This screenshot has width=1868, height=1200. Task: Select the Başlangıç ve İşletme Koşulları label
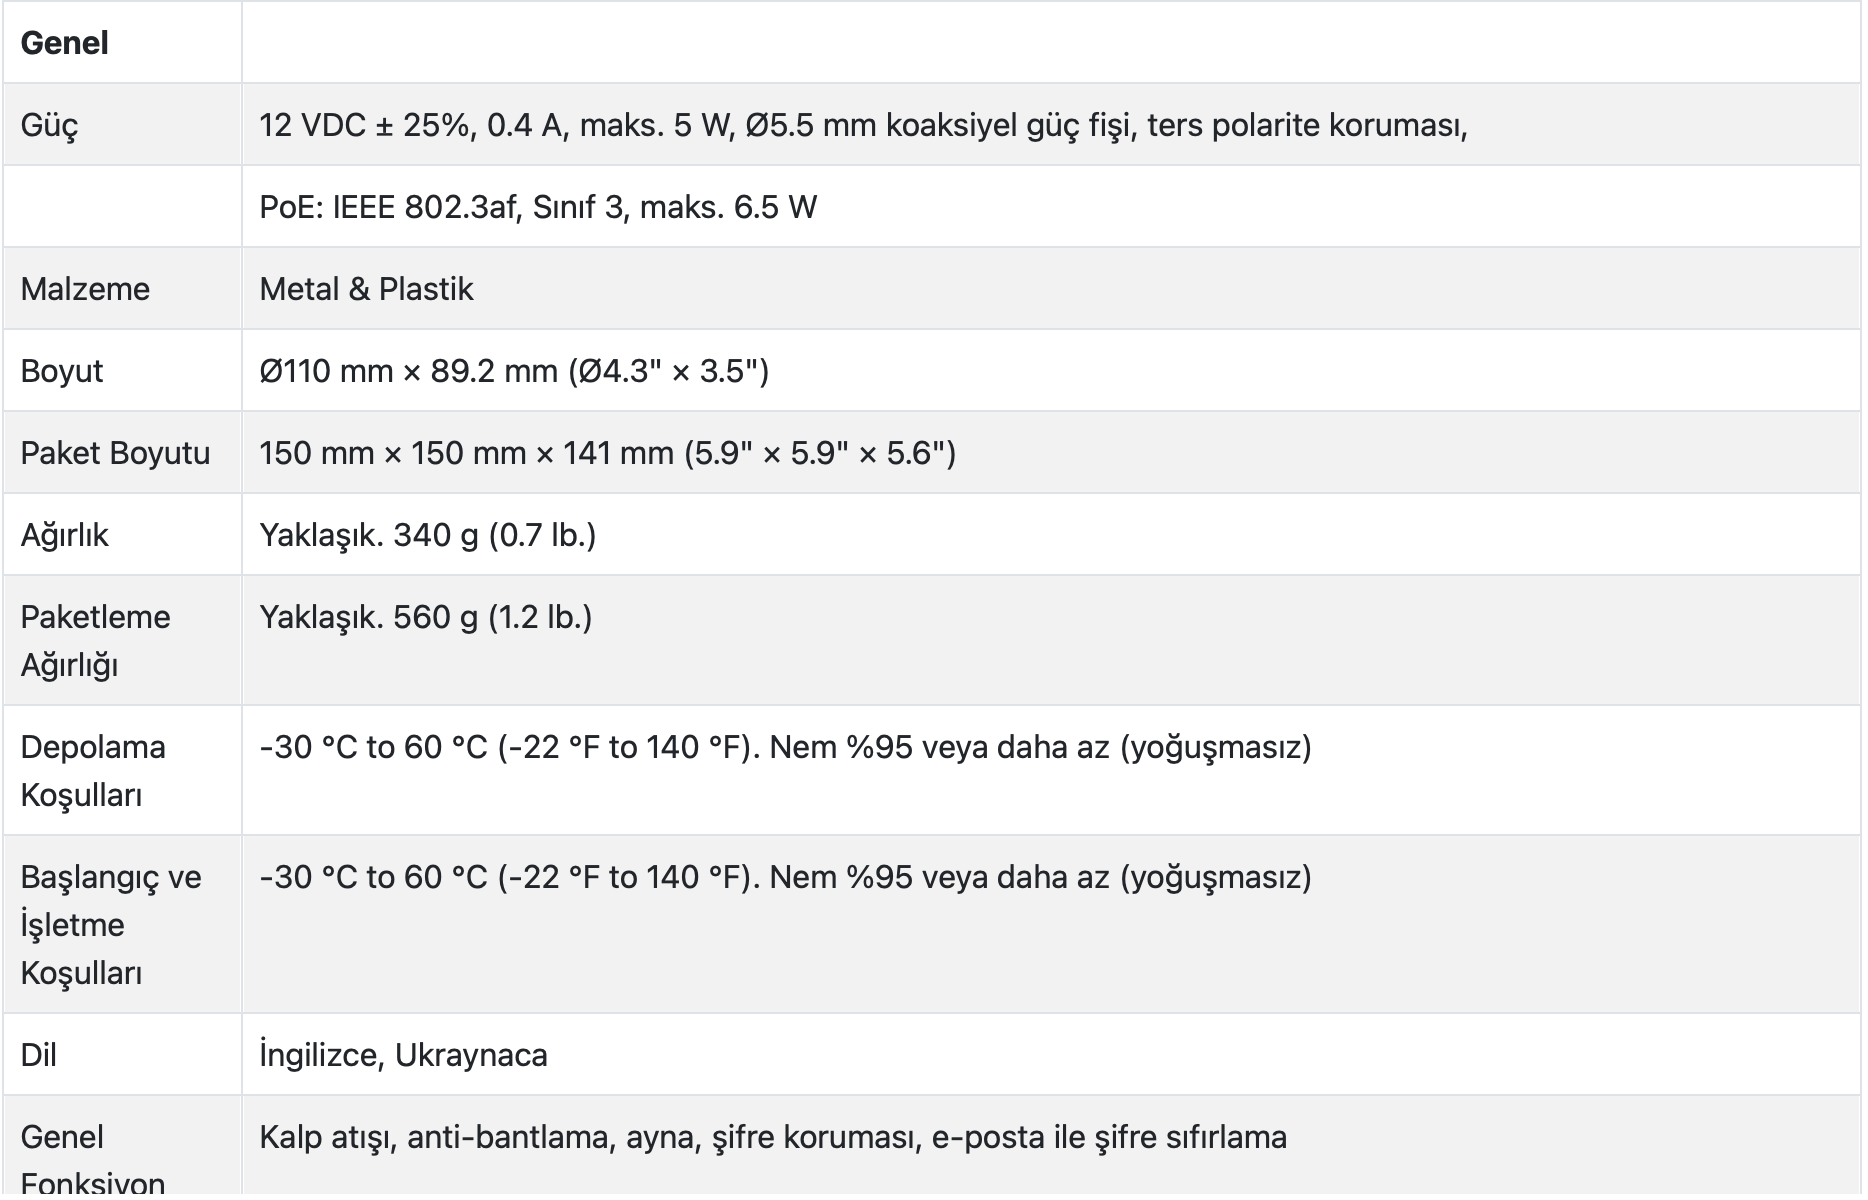click(110, 924)
